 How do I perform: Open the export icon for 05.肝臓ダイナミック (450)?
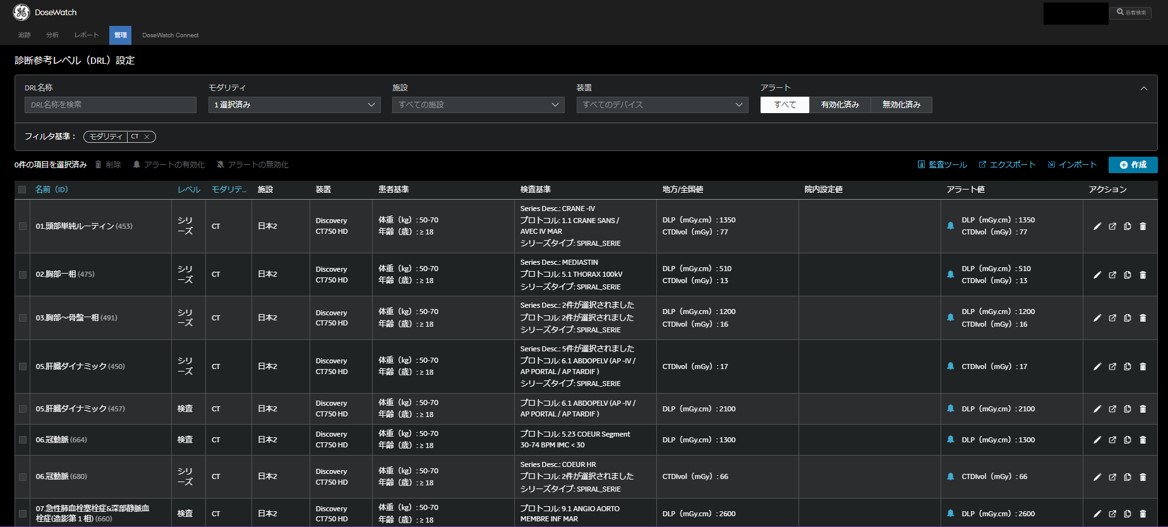click(x=1112, y=367)
